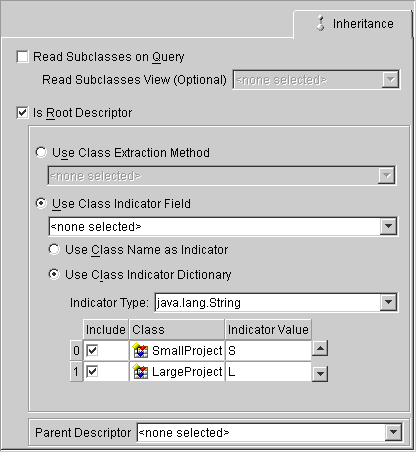This screenshot has width=416, height=452.
Task: Edit the indicator value S
Action: tap(268, 351)
